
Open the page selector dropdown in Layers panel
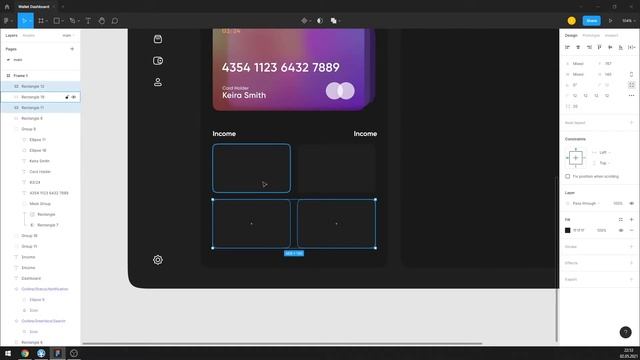[x=68, y=36]
